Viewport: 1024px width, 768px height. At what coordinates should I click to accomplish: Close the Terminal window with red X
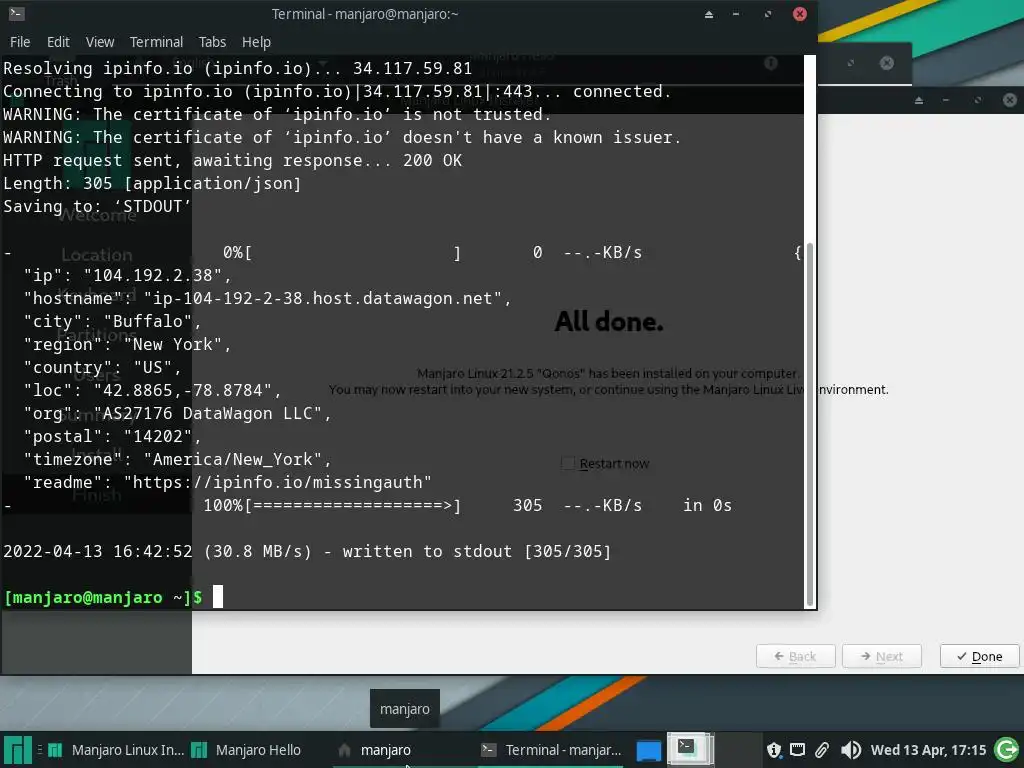pyautogui.click(x=799, y=14)
